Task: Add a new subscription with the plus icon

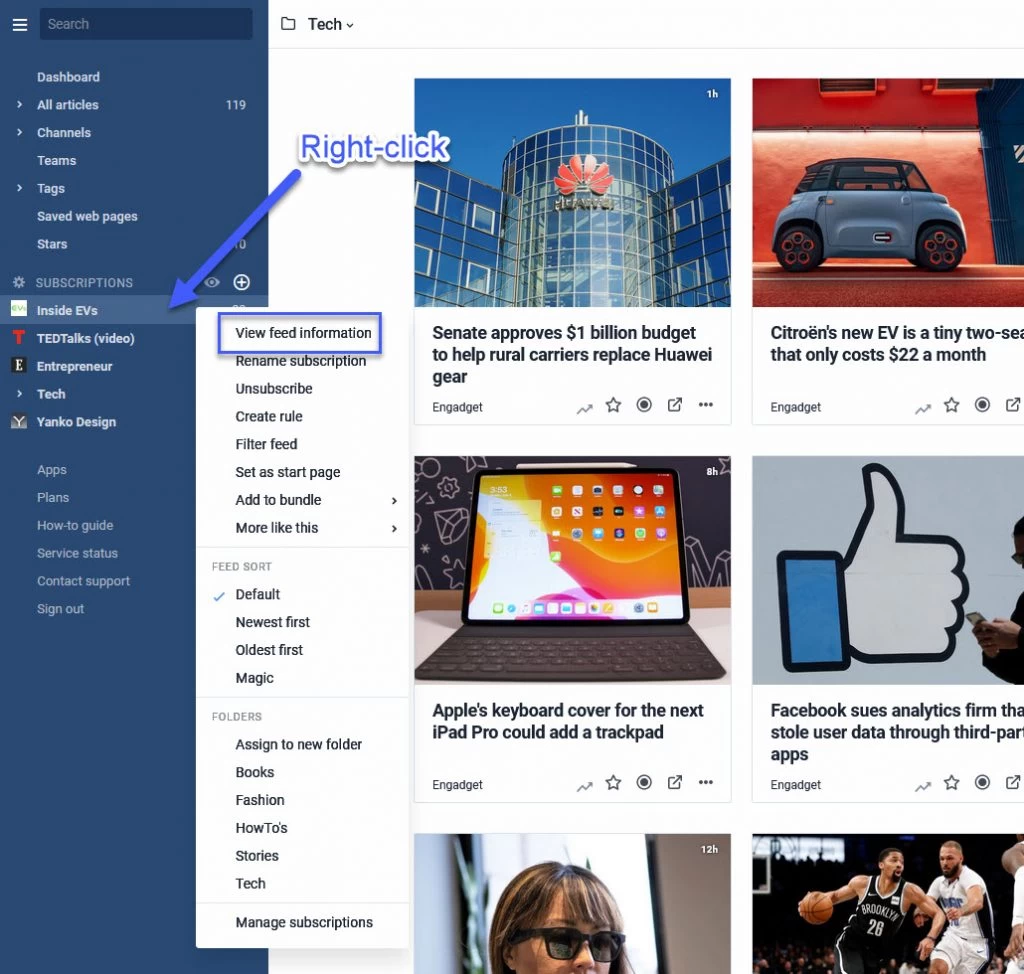Action: (x=241, y=282)
